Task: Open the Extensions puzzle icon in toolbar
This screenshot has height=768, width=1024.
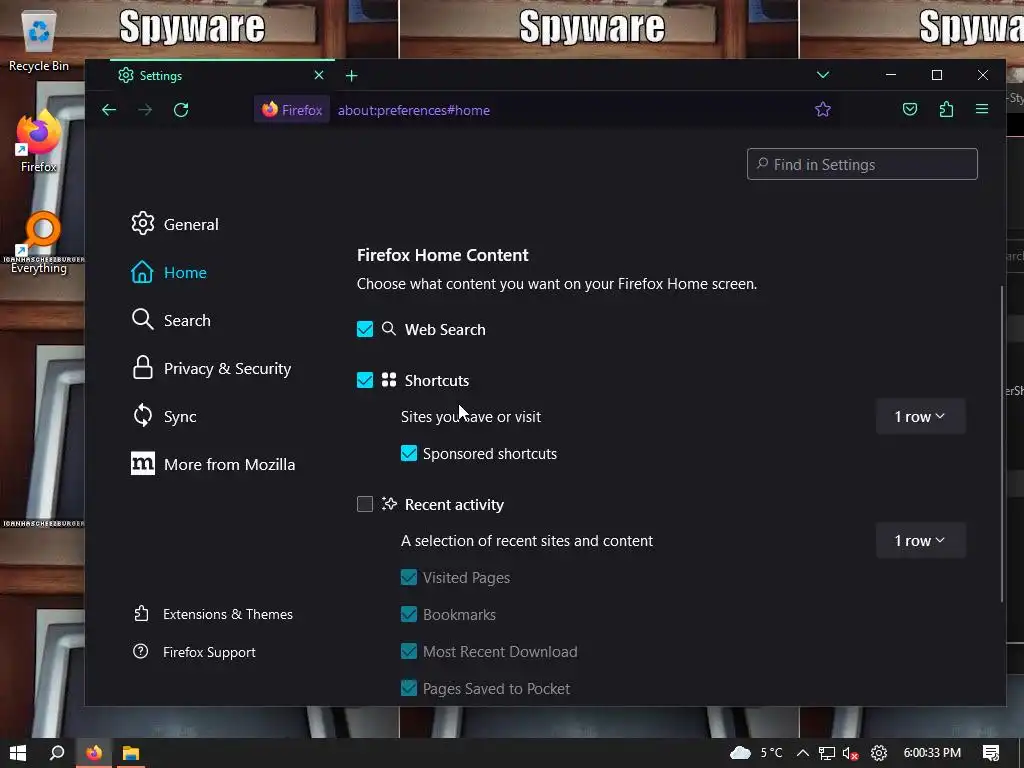Action: click(946, 110)
